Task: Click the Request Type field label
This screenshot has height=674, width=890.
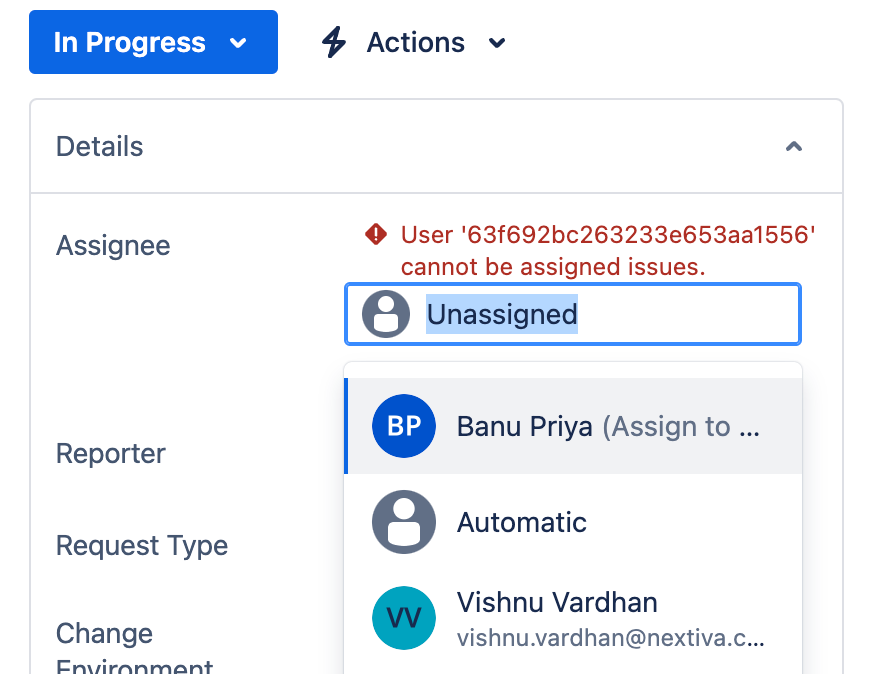Action: click(x=142, y=546)
